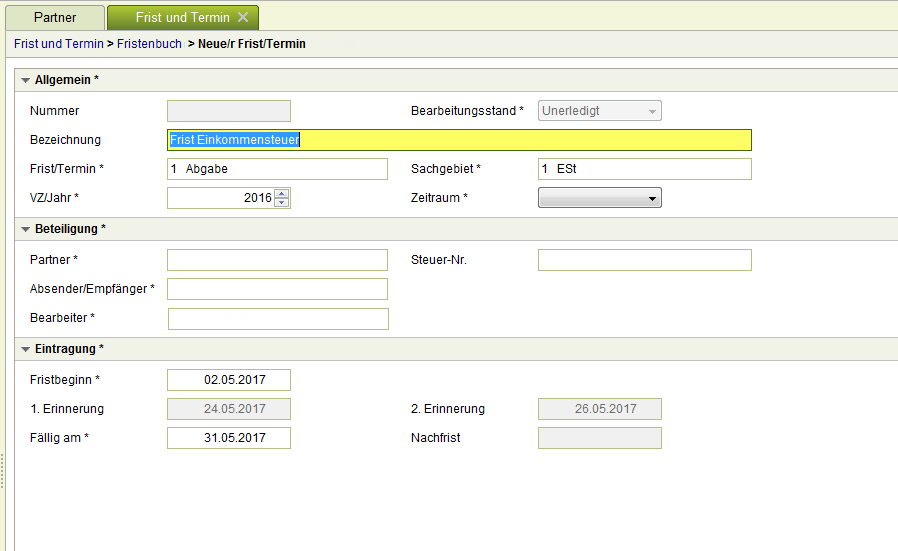Click the Absender/Empfänger field

277,289
